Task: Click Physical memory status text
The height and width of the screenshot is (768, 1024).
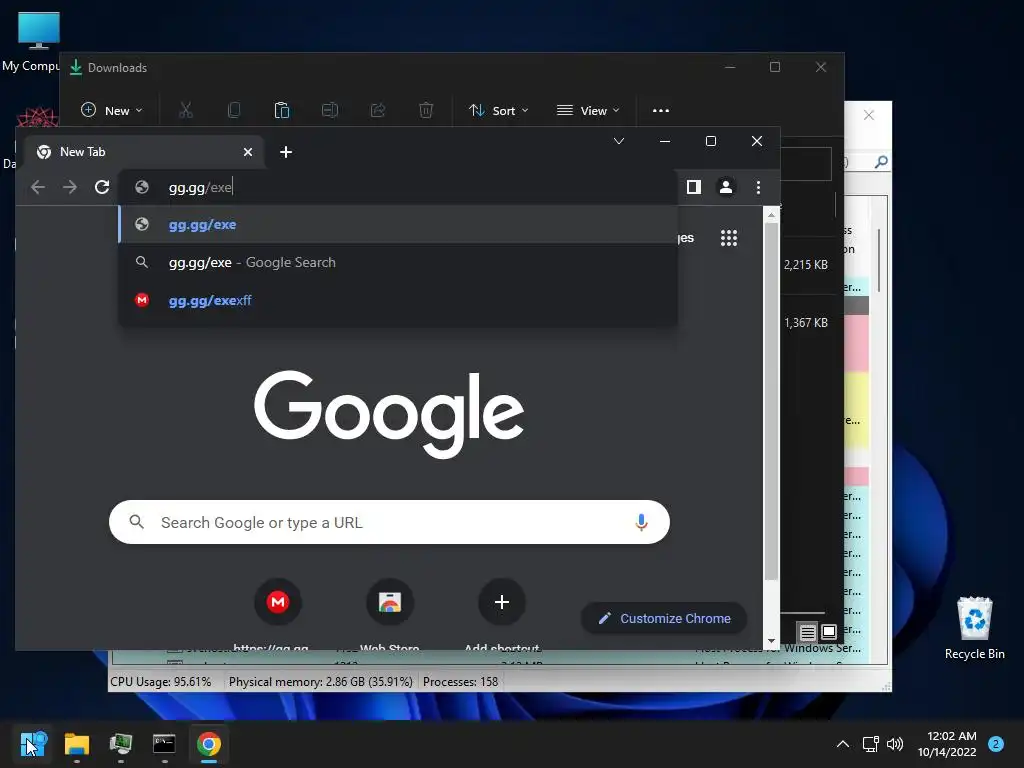Action: pyautogui.click(x=321, y=682)
